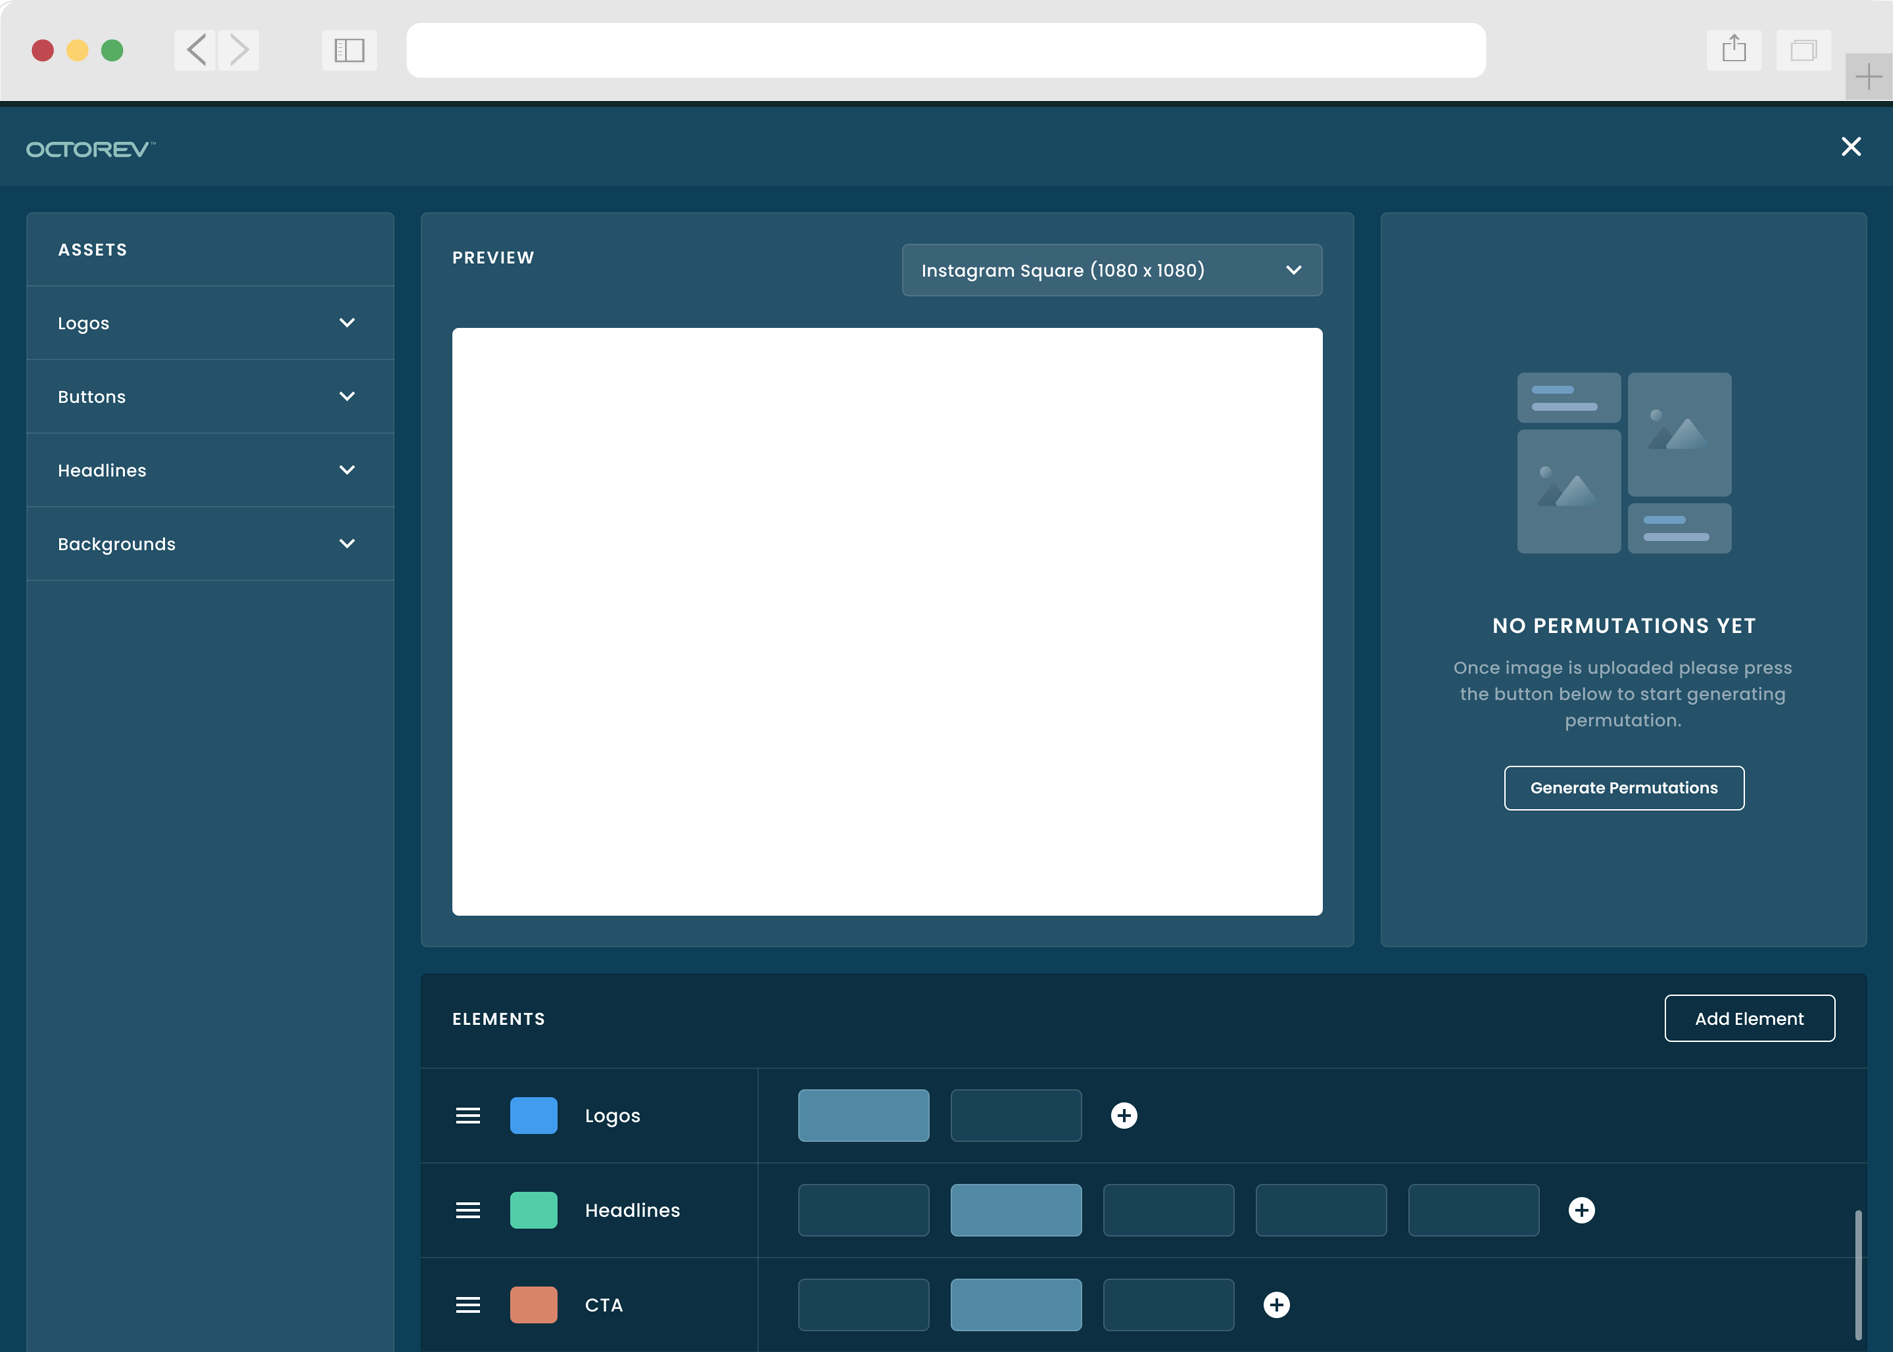1893x1352 pixels.
Task: Close the editor with the X icon
Action: (1851, 147)
